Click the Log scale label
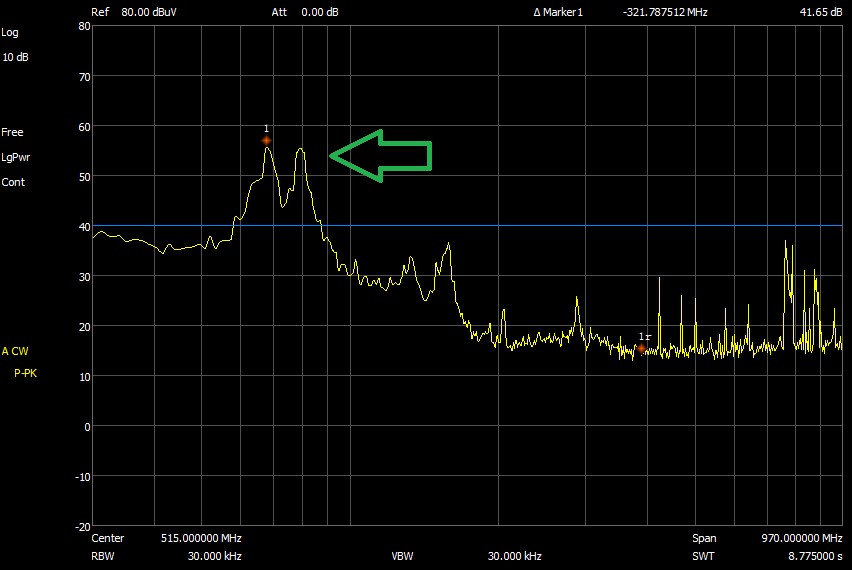The height and width of the screenshot is (570, 852). pos(10,33)
